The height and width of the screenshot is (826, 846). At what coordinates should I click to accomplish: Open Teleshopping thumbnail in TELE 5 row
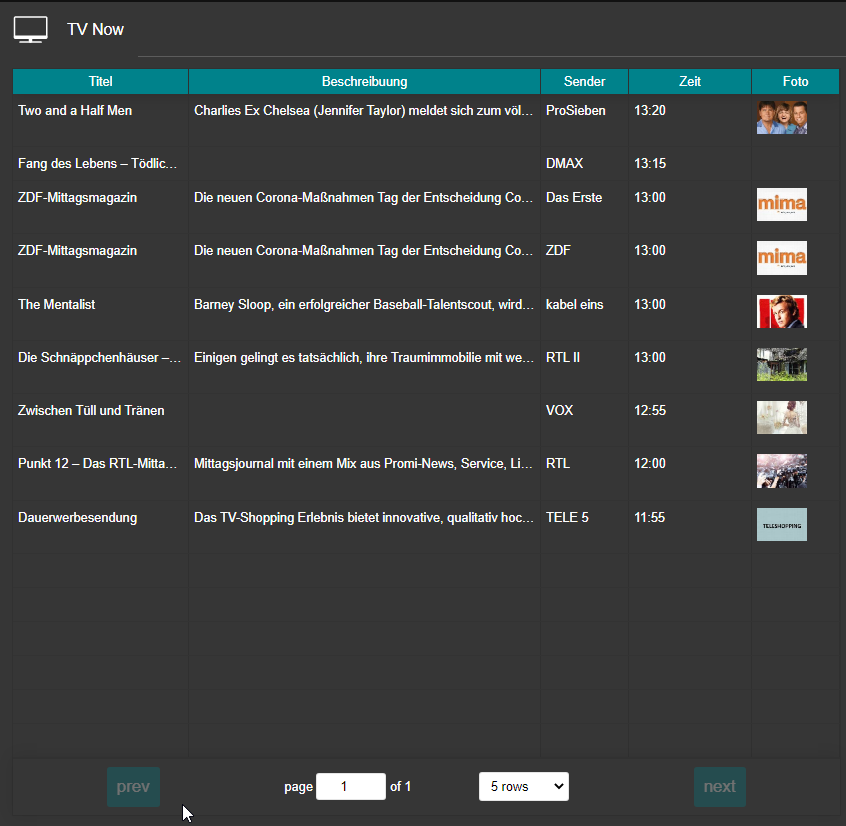tap(782, 524)
